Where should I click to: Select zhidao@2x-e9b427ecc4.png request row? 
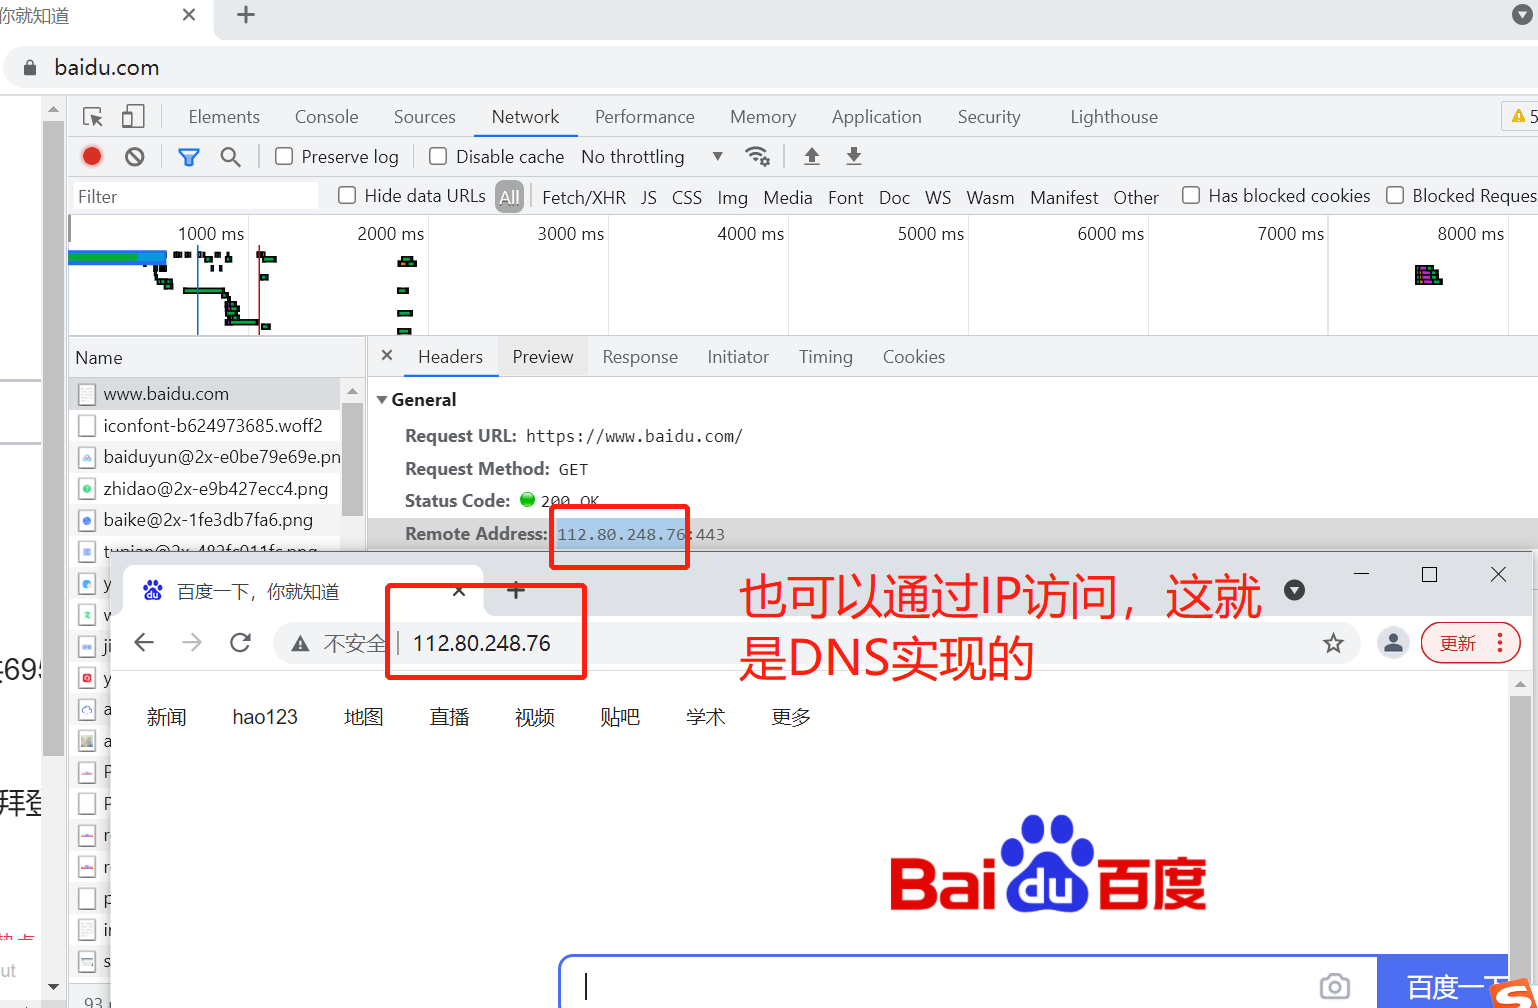point(205,489)
